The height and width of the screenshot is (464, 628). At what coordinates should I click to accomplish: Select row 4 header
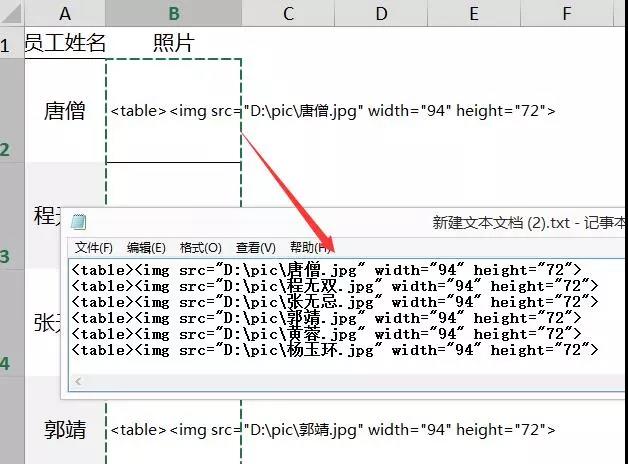[12, 322]
